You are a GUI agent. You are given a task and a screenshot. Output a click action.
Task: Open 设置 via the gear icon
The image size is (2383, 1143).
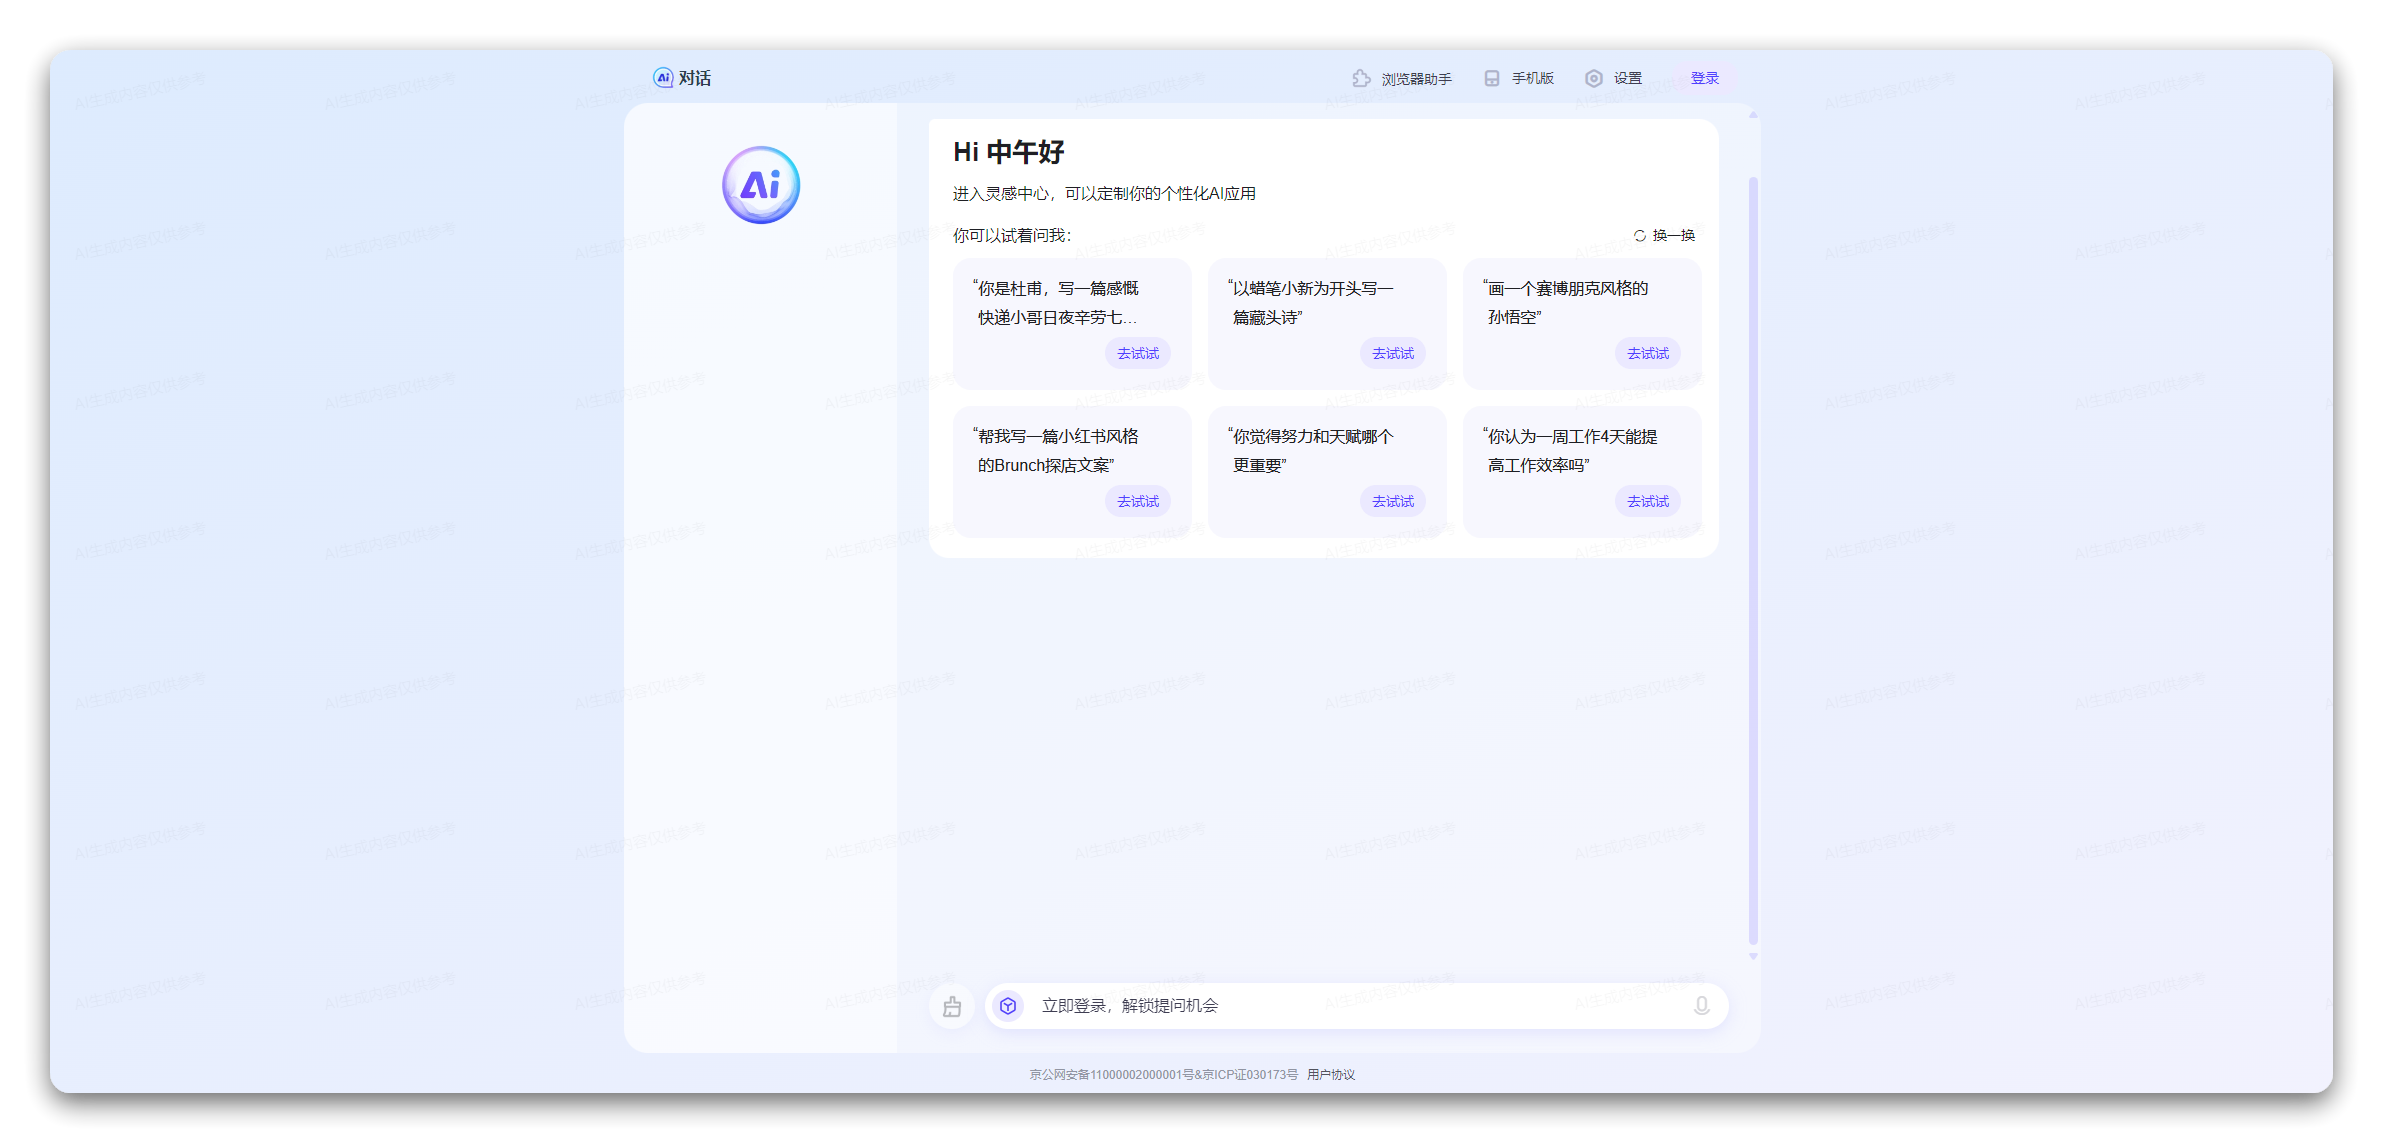(x=1594, y=77)
